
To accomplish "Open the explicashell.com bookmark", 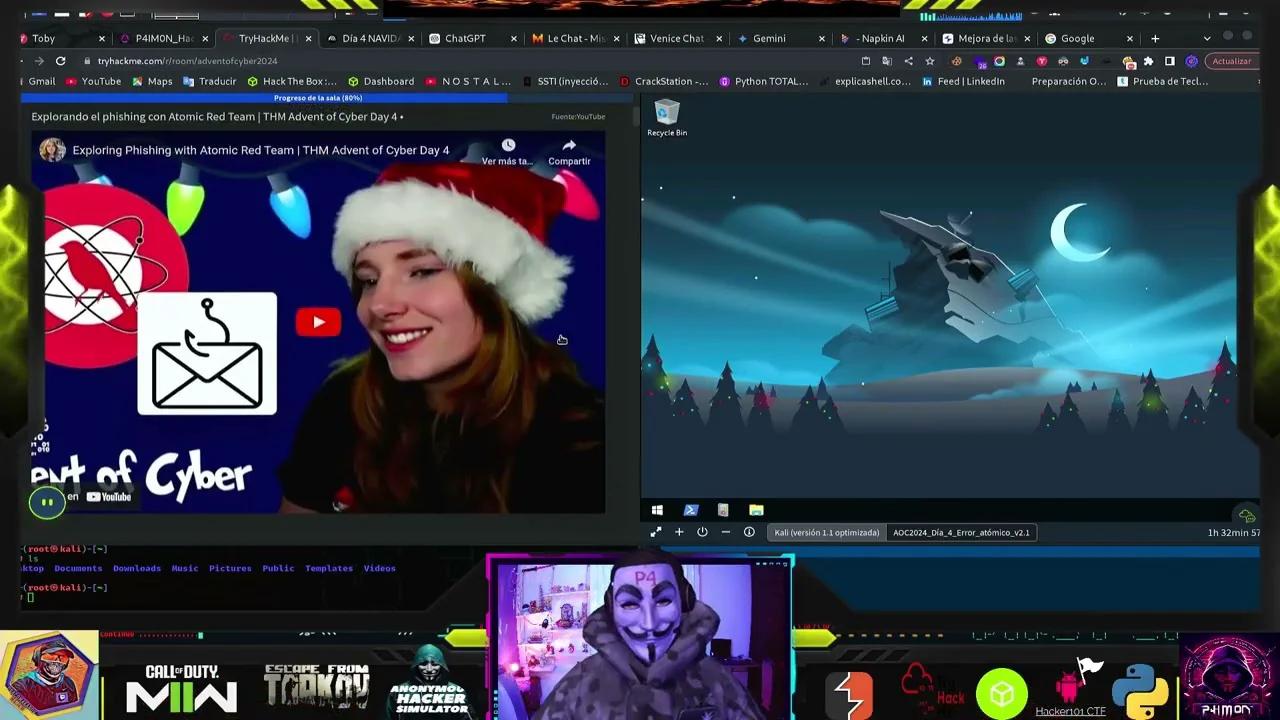I will [865, 81].
